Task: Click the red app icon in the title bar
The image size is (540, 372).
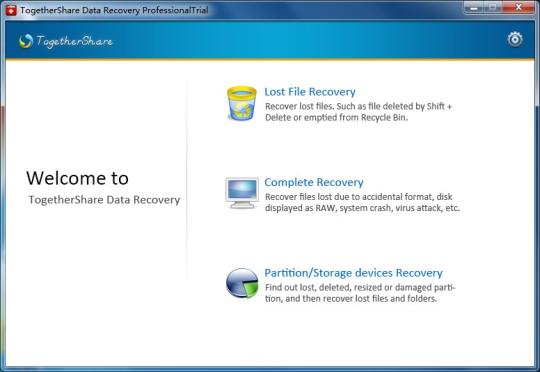Action: tap(11, 10)
